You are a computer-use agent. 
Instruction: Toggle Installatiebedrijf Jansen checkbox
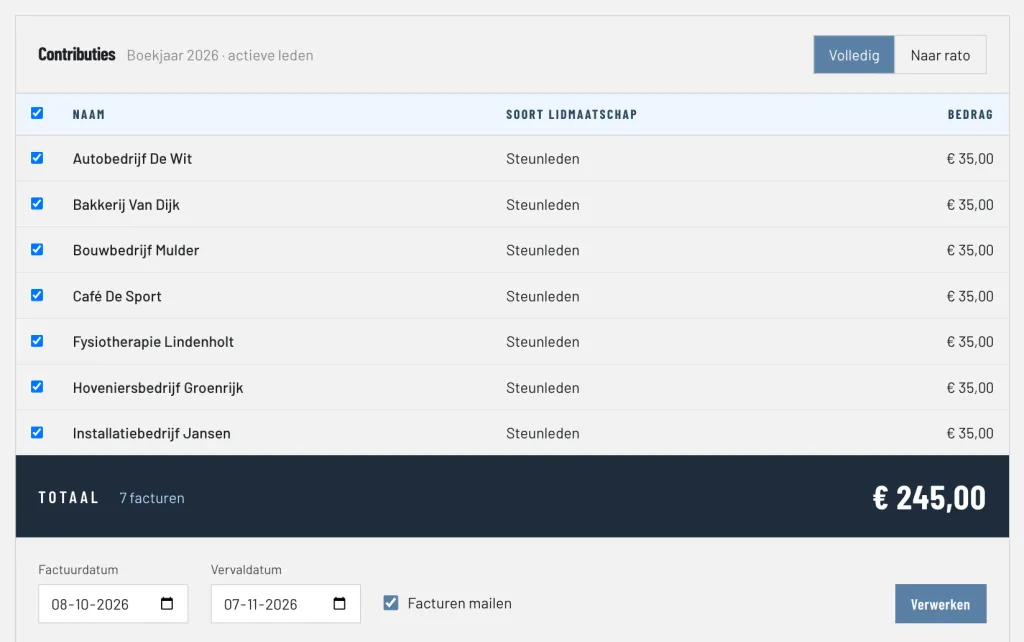pyautogui.click(x=37, y=432)
